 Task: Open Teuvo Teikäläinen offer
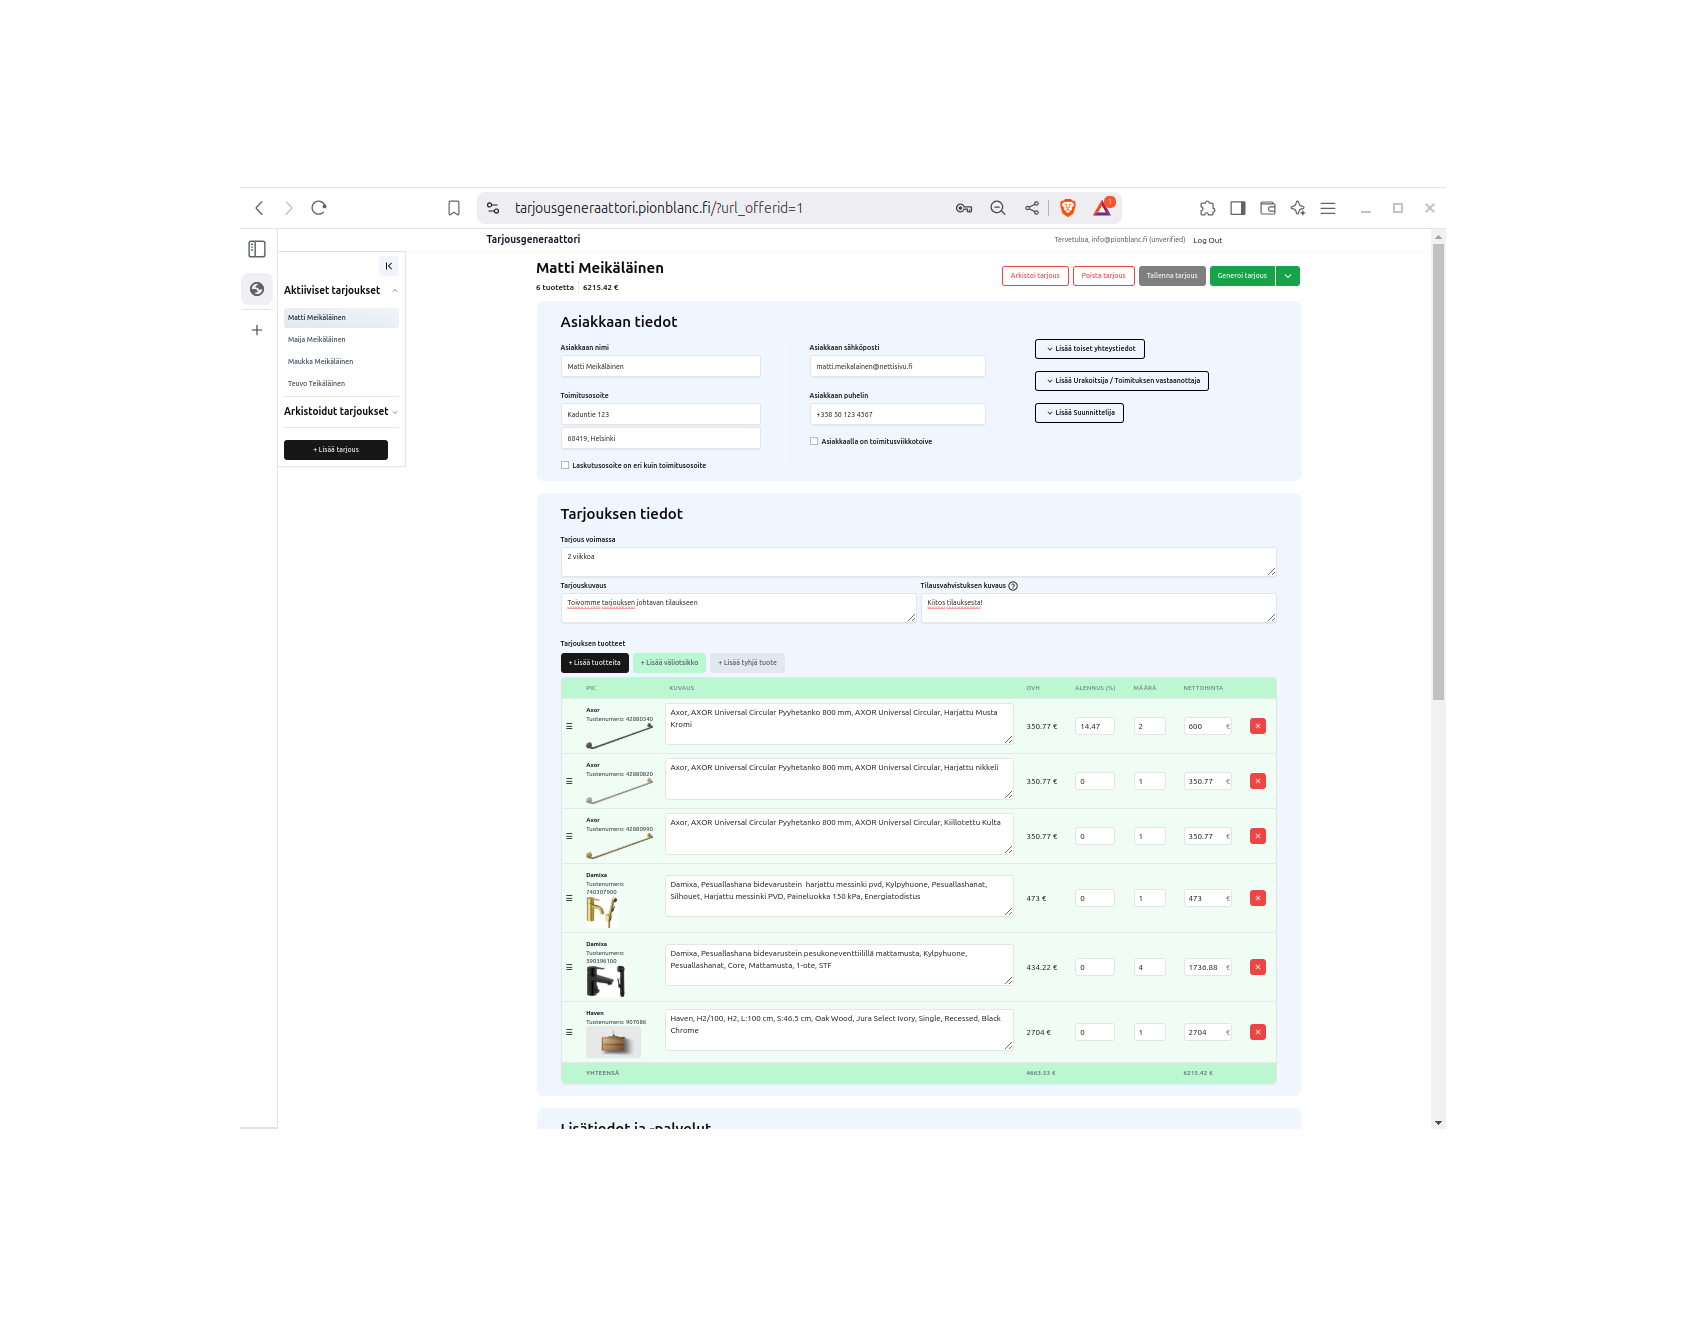point(317,384)
